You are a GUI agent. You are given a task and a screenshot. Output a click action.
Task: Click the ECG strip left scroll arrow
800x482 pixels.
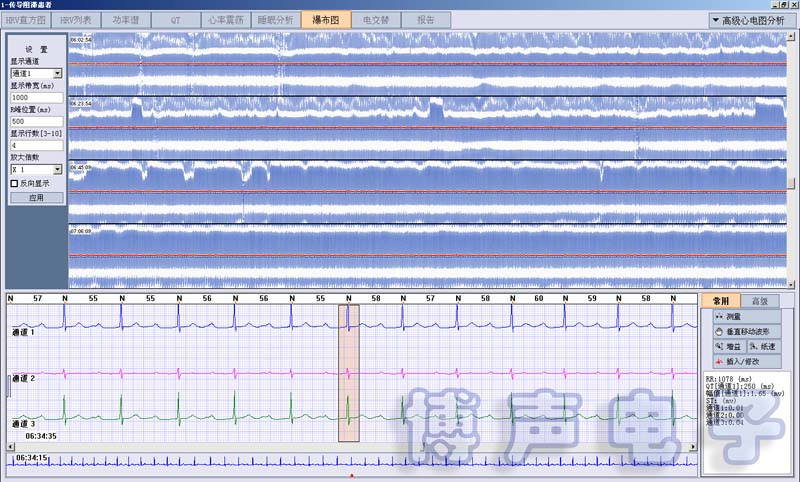pyautogui.click(x=11, y=447)
